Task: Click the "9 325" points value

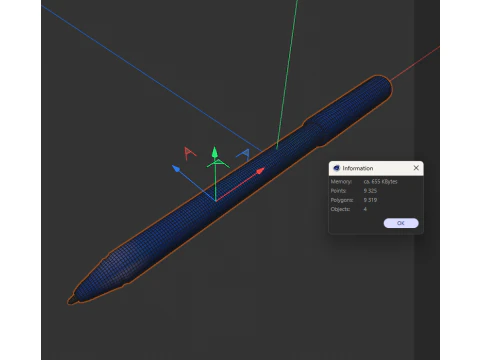Action: click(370, 191)
